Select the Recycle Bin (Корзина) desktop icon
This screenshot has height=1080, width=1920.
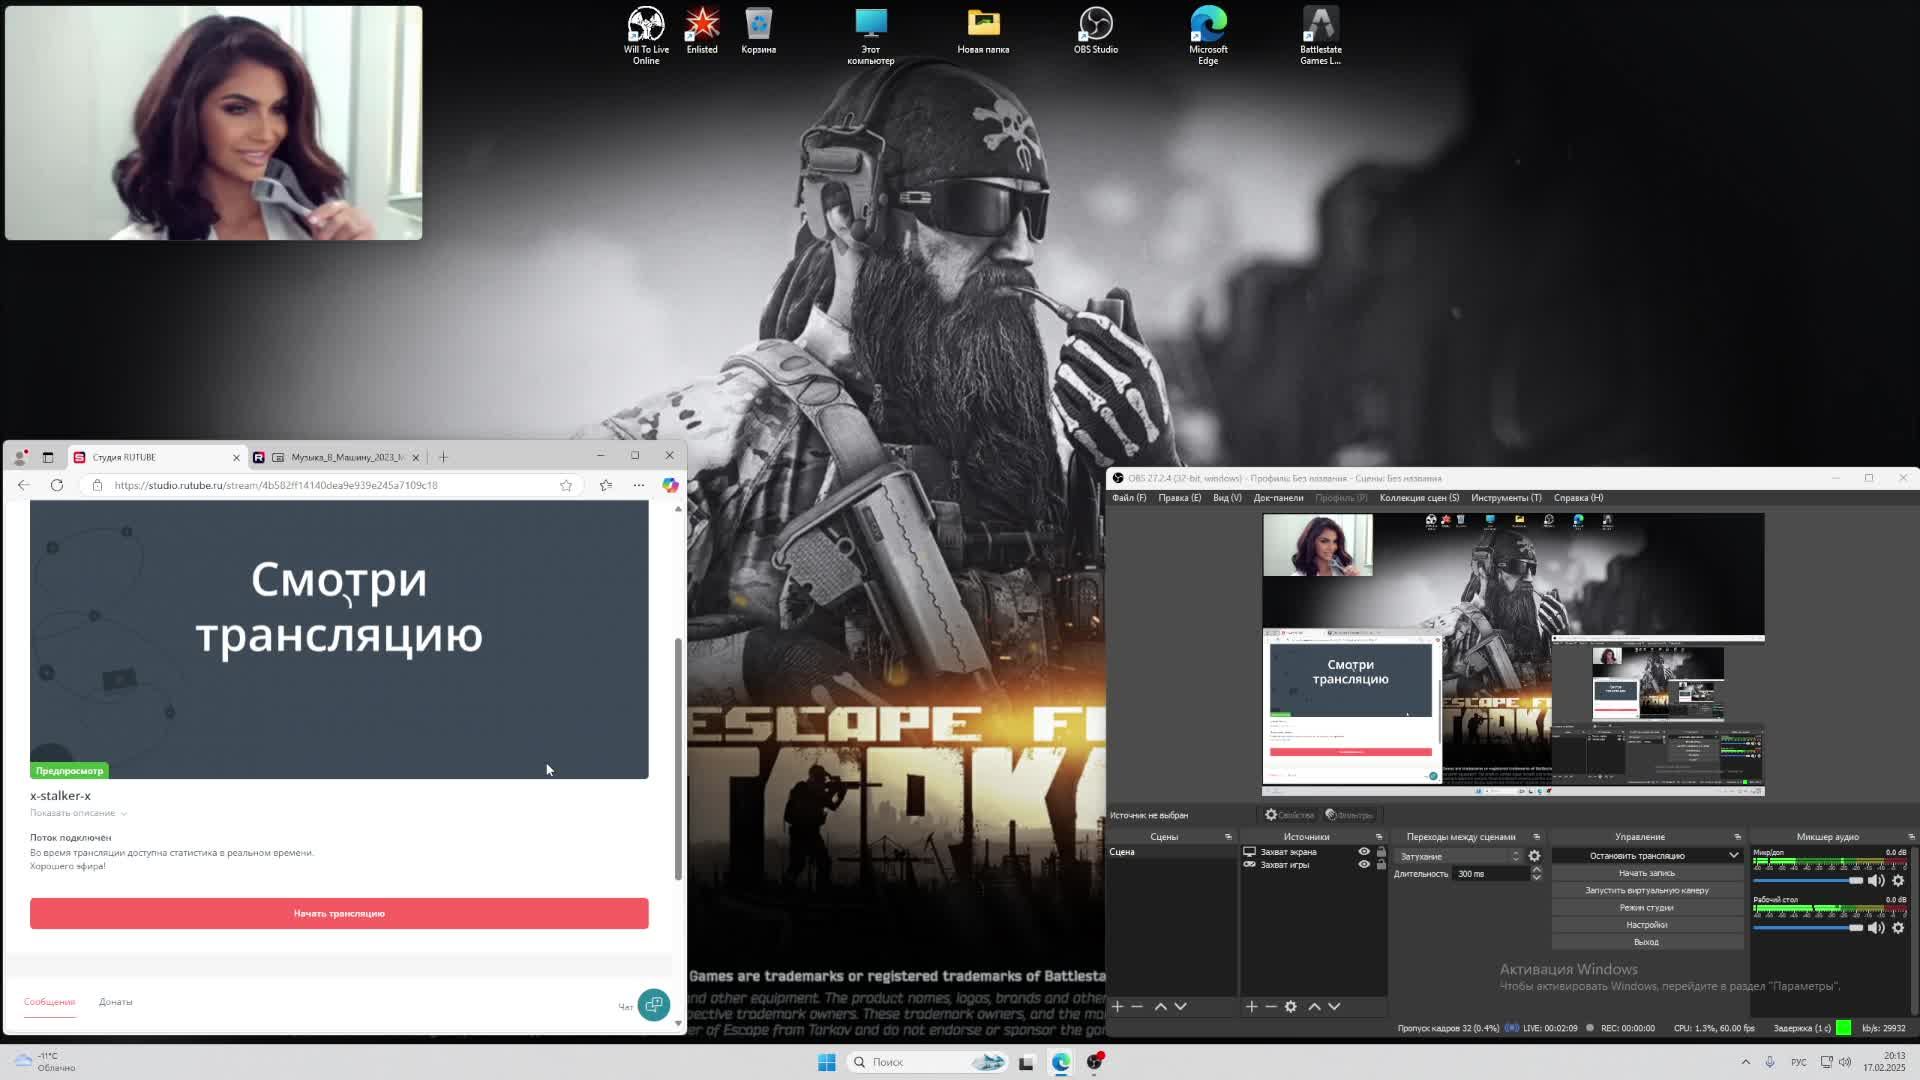click(x=758, y=30)
